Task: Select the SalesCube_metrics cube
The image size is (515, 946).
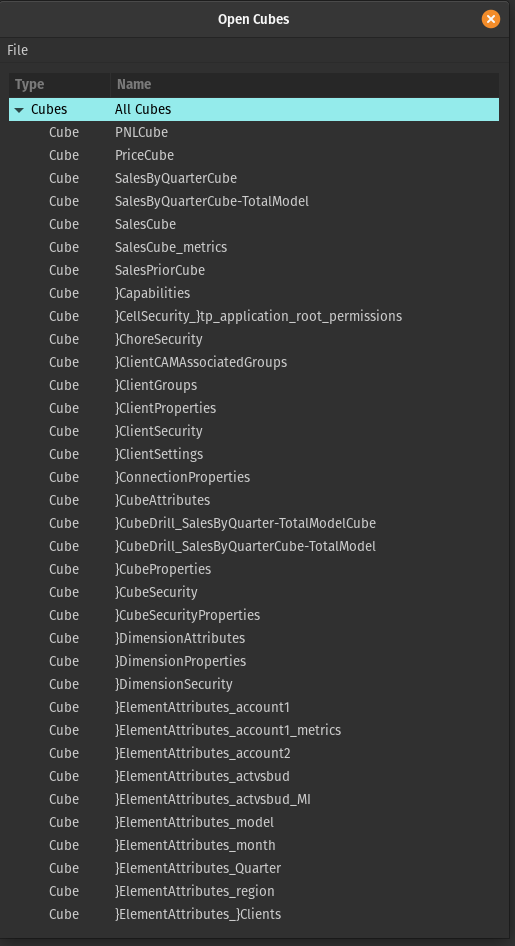Action: [x=254, y=247]
